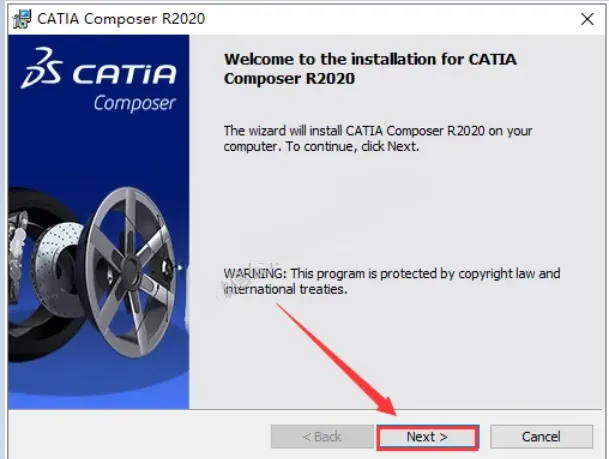This screenshot has width=609, height=459.
Task: Click the wheel hub center
Action: (x=134, y=269)
